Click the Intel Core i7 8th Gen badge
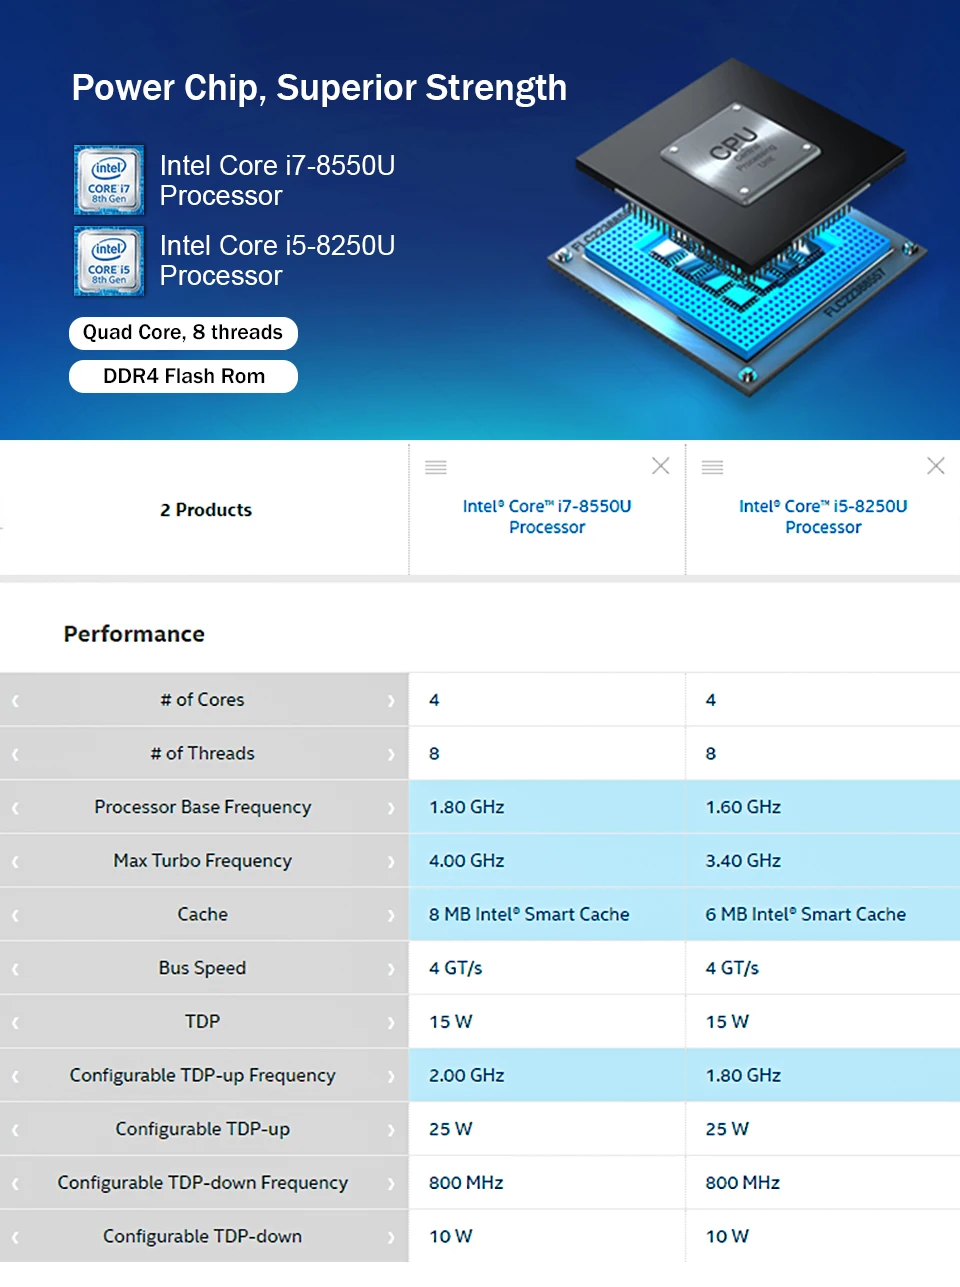Viewport: 960px width, 1287px height. point(109,180)
